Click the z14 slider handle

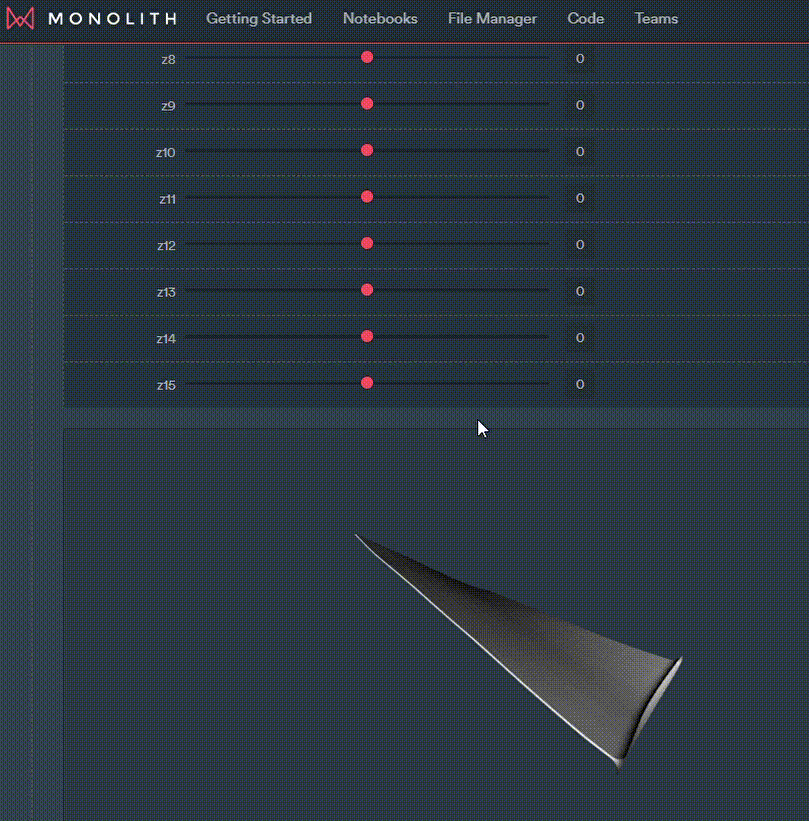(x=367, y=337)
